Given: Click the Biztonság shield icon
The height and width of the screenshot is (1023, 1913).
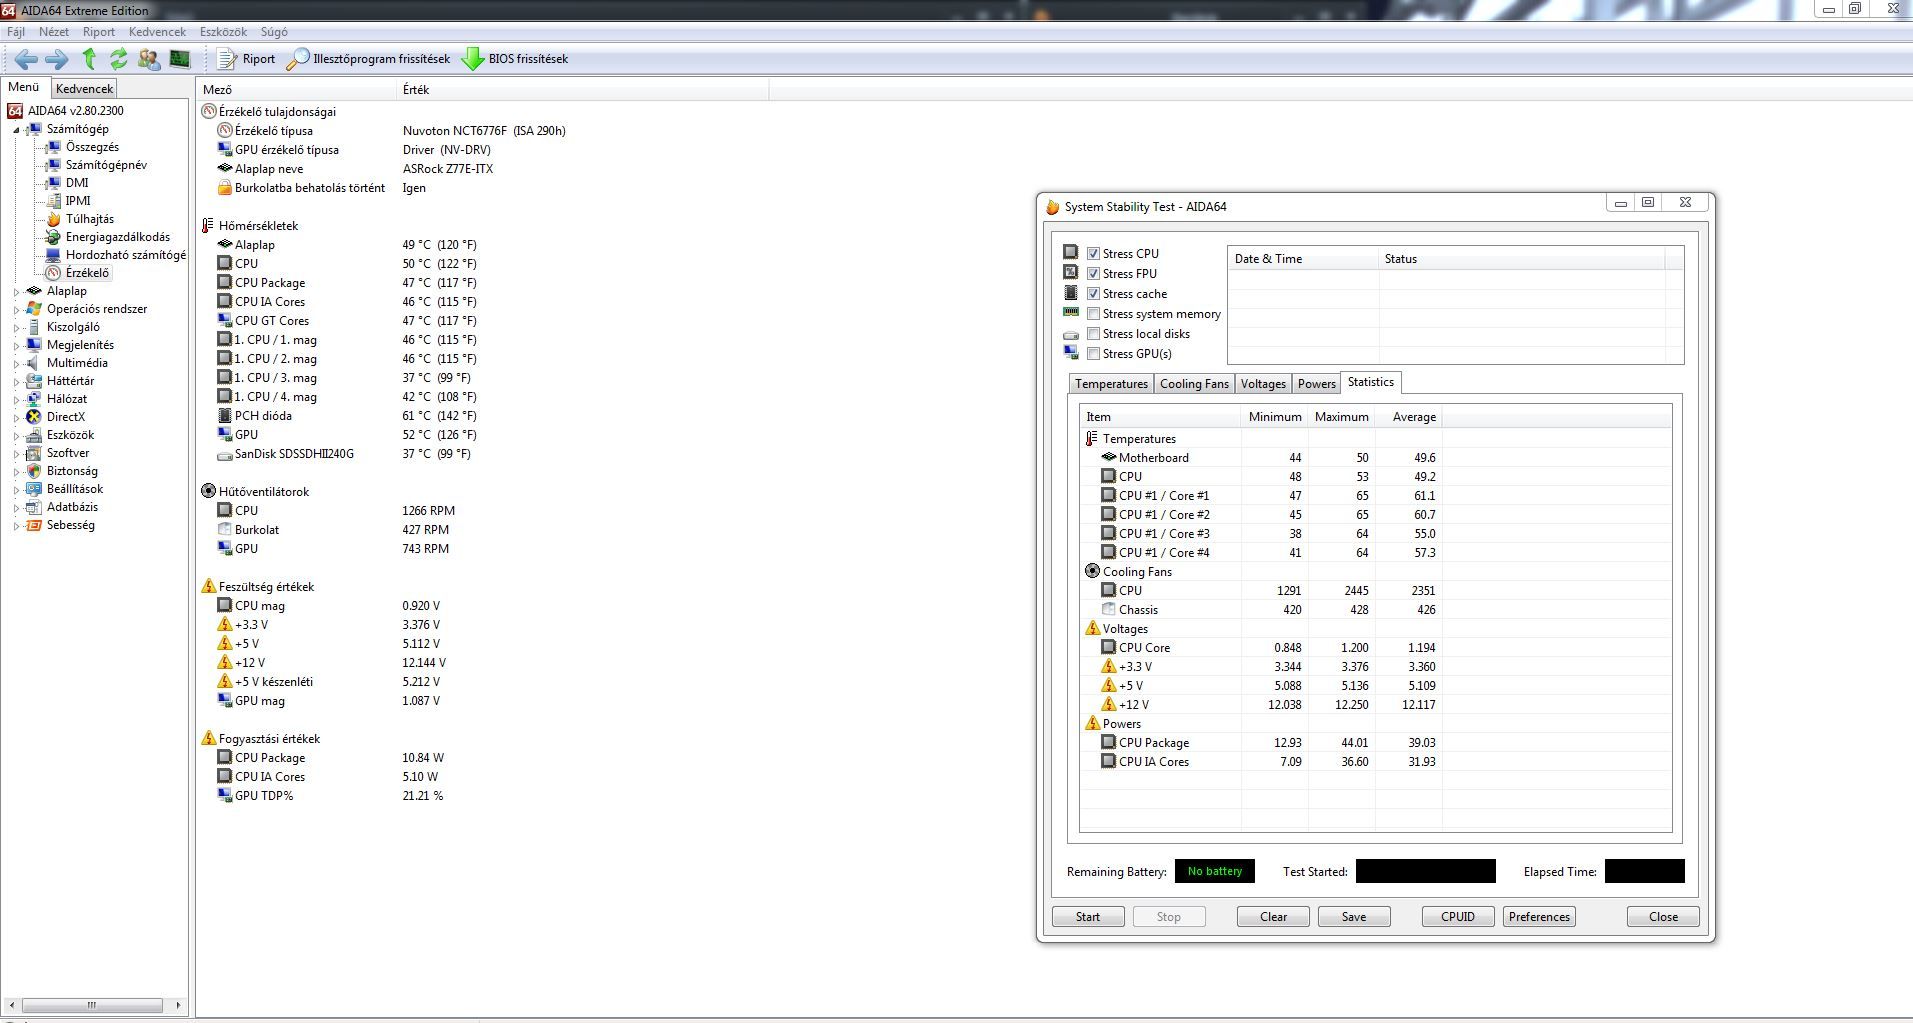Looking at the screenshot, I should (35, 471).
